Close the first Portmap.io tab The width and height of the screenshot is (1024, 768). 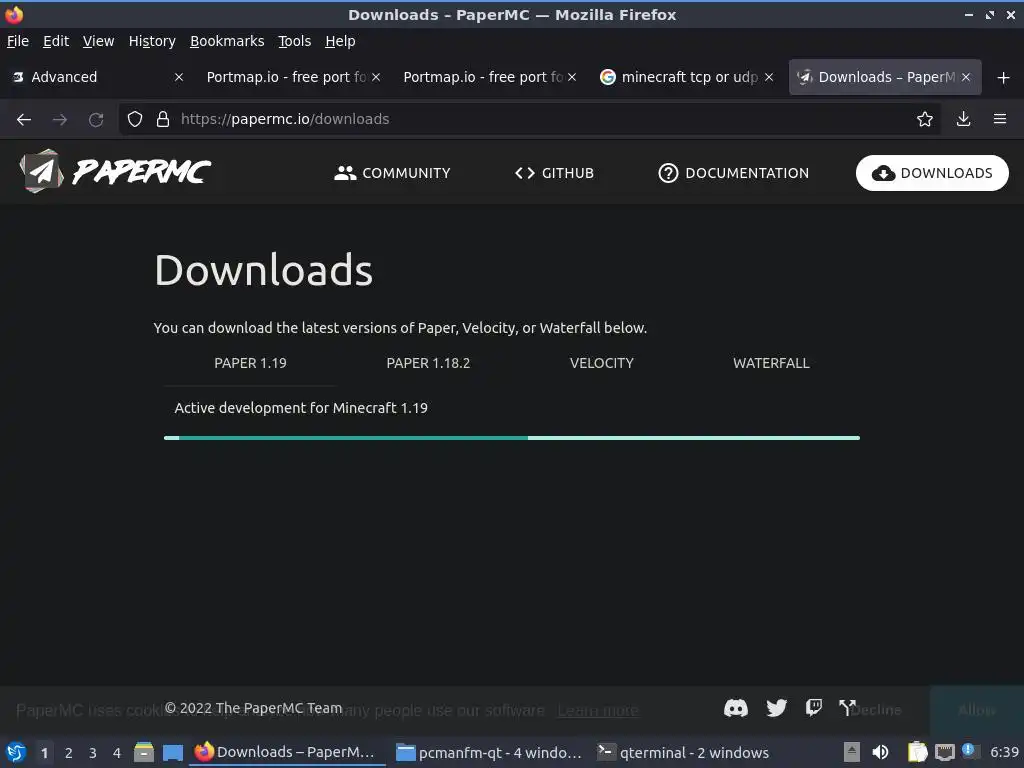tap(376, 77)
